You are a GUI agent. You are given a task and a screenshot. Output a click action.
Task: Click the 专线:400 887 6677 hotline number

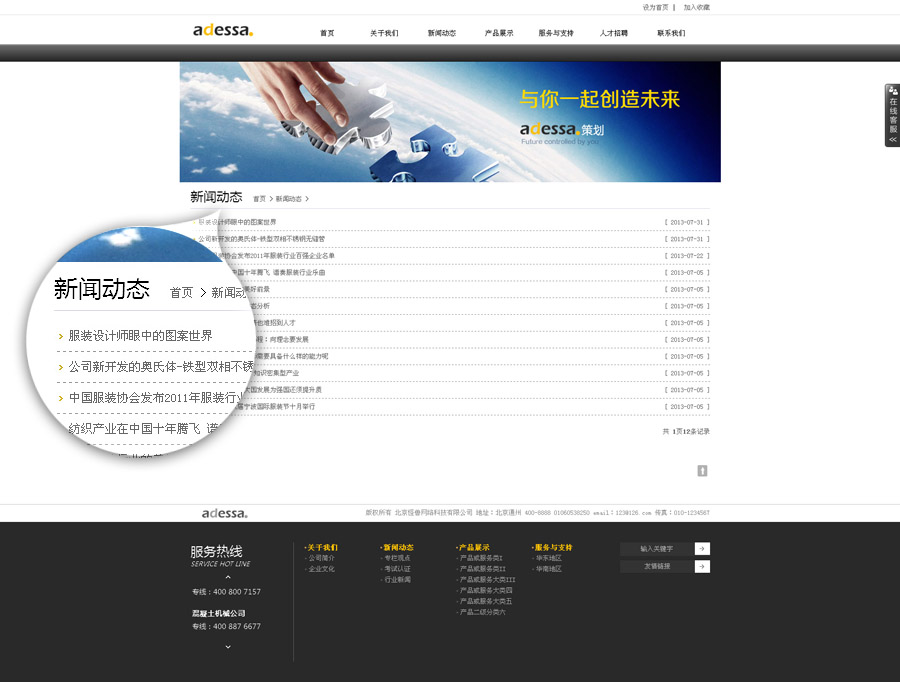[226, 626]
